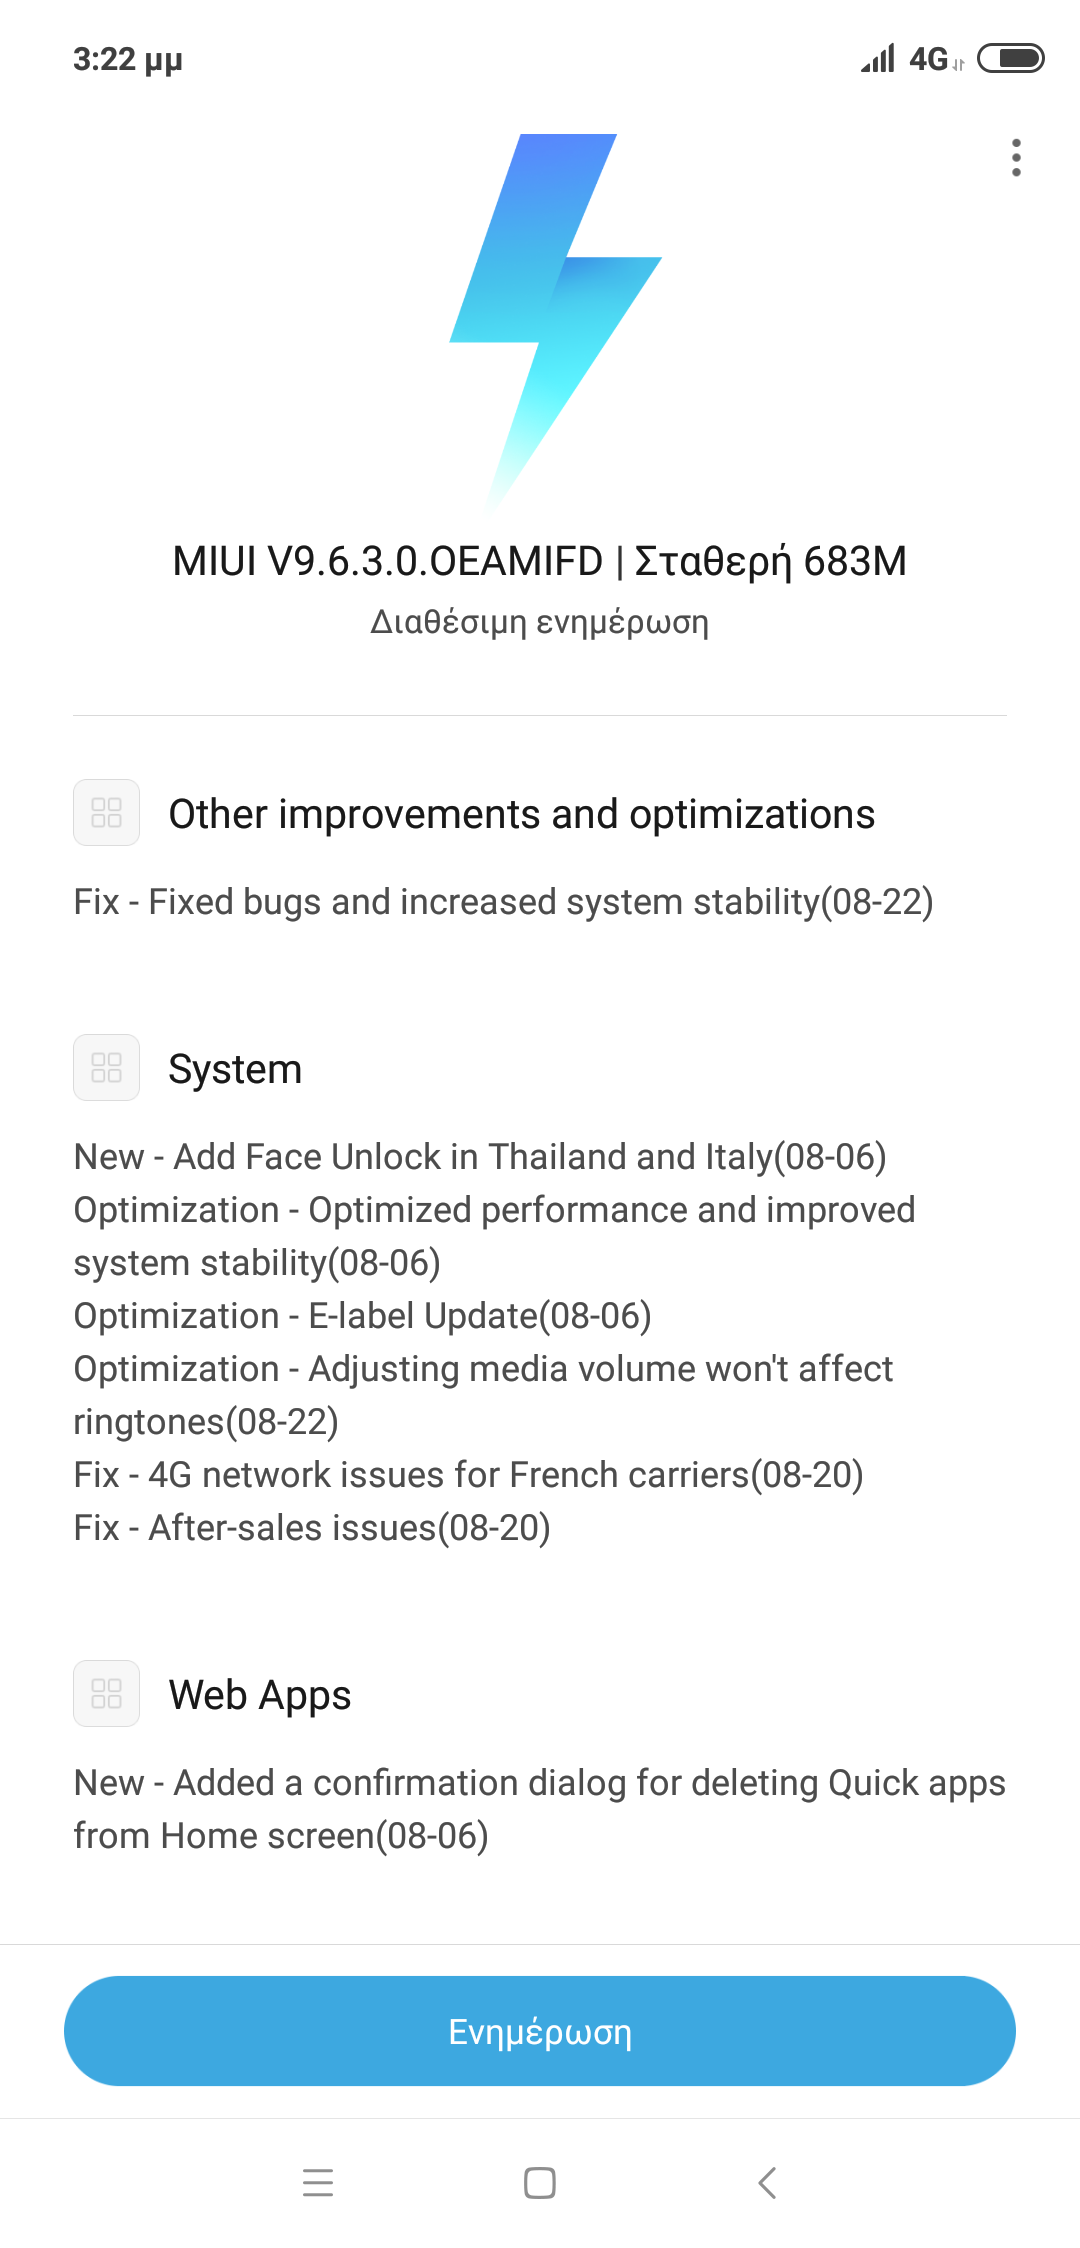Tap the Face Unlock Thailand and Italy entry
This screenshot has width=1080, height=2248.
pos(480,1157)
